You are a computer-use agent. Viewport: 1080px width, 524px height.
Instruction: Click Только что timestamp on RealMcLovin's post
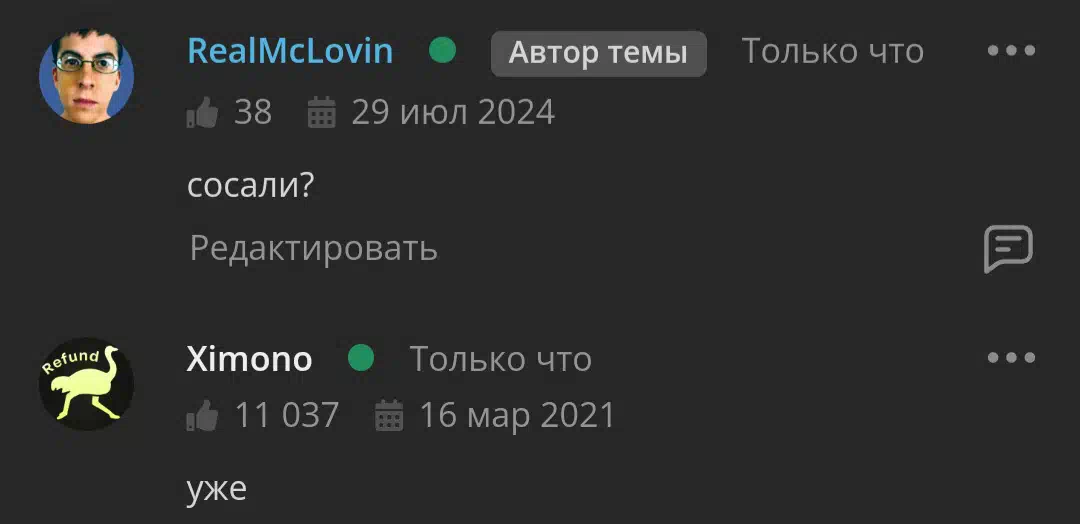pos(833,51)
